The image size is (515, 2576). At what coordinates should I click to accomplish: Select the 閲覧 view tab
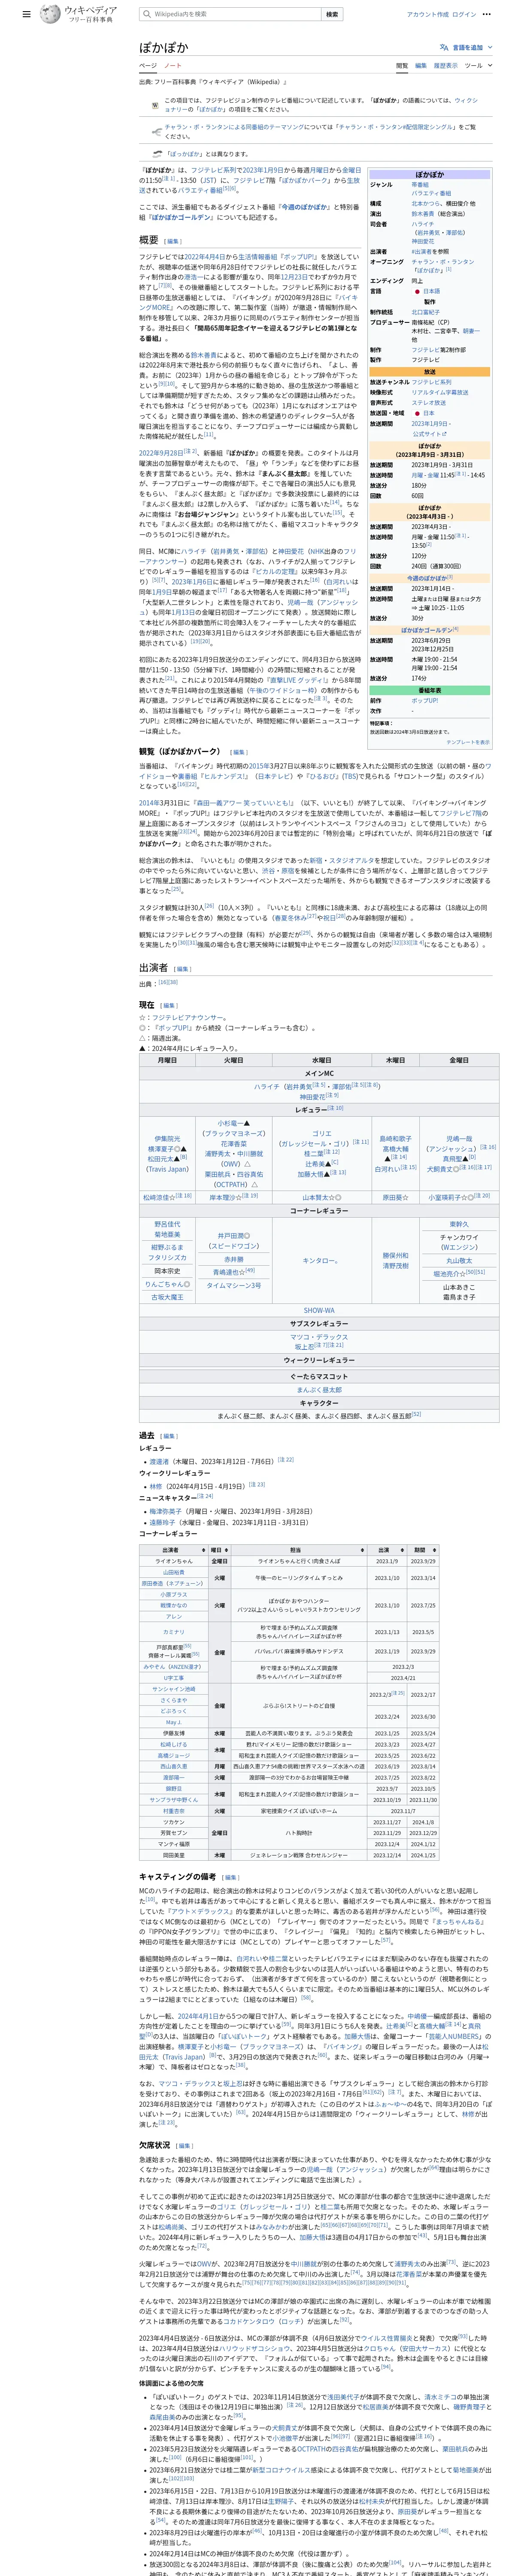pos(402,65)
